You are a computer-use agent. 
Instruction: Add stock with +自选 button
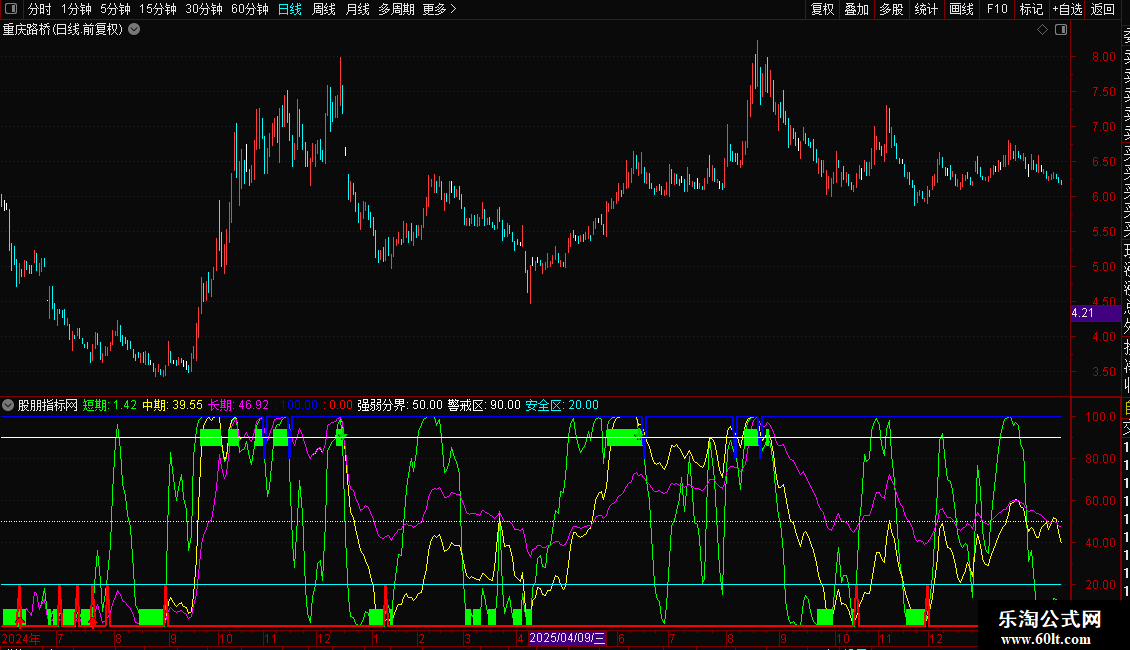[1067, 9]
